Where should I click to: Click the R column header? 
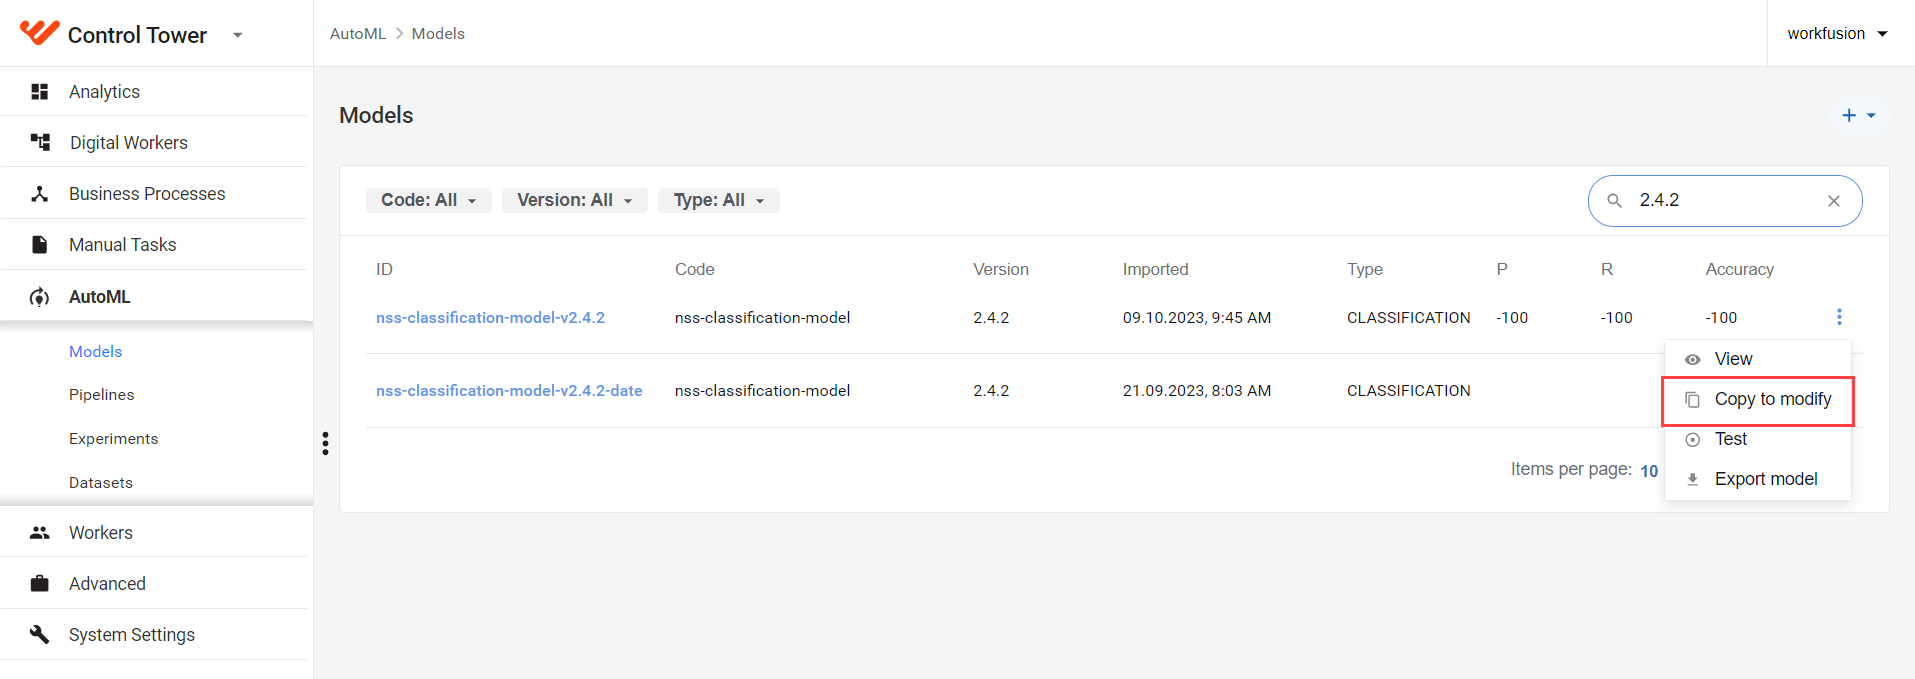point(1606,269)
